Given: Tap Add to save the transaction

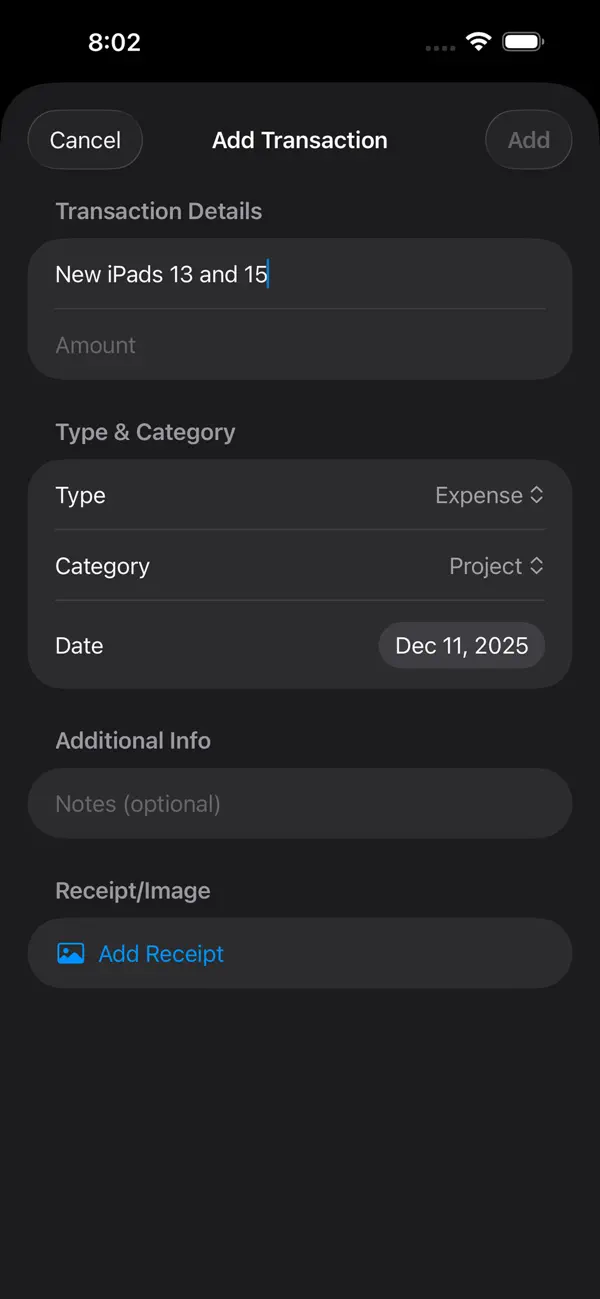Looking at the screenshot, I should [528, 139].
